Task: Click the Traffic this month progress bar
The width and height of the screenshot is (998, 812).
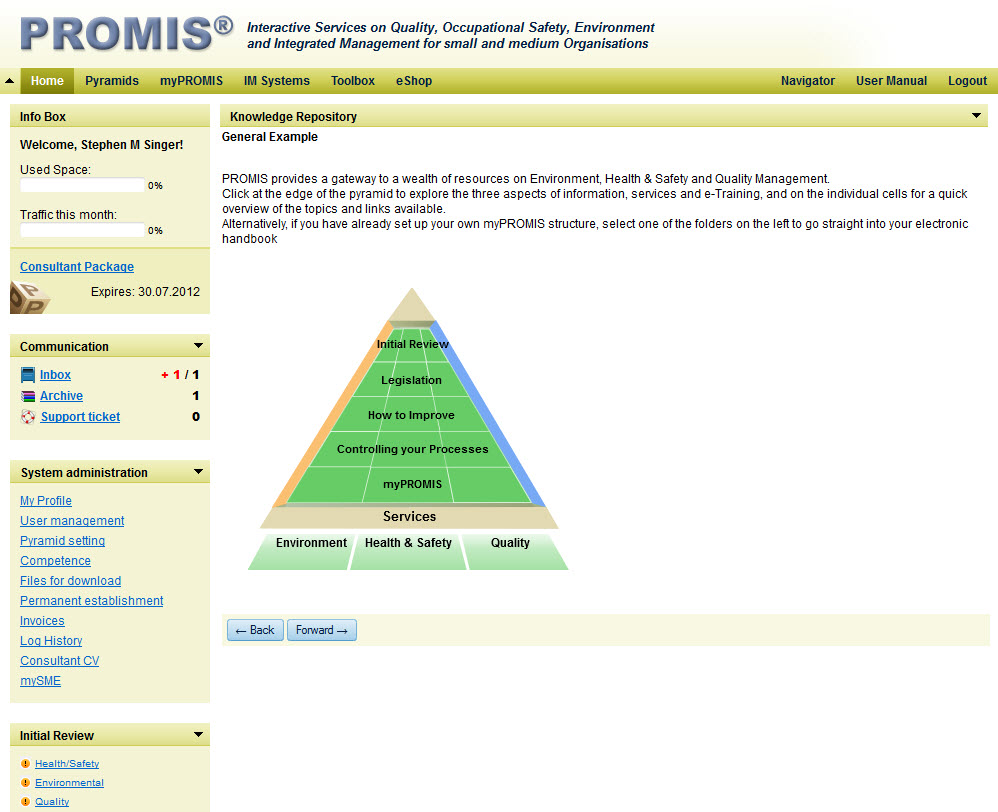Action: tap(83, 230)
